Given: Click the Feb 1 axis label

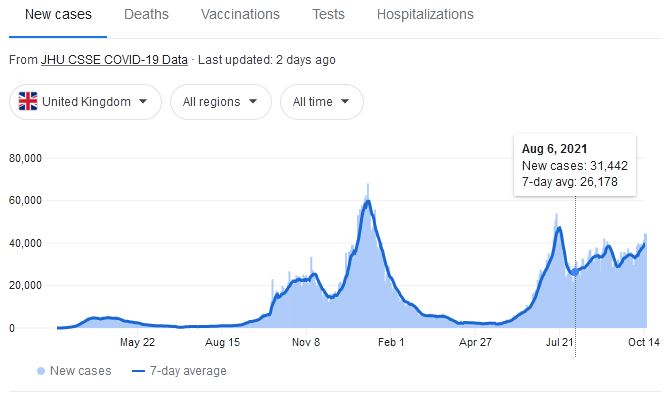Looking at the screenshot, I should pos(391,342).
